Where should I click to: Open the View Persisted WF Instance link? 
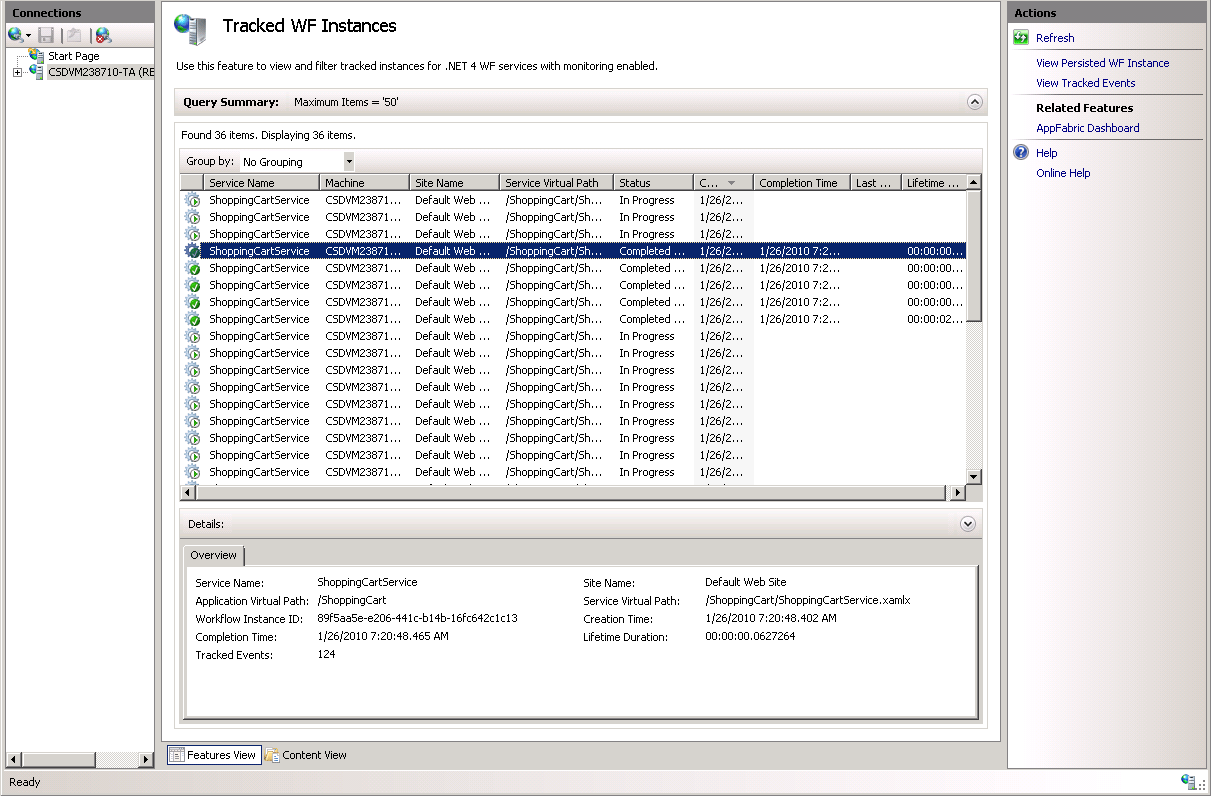point(1102,63)
